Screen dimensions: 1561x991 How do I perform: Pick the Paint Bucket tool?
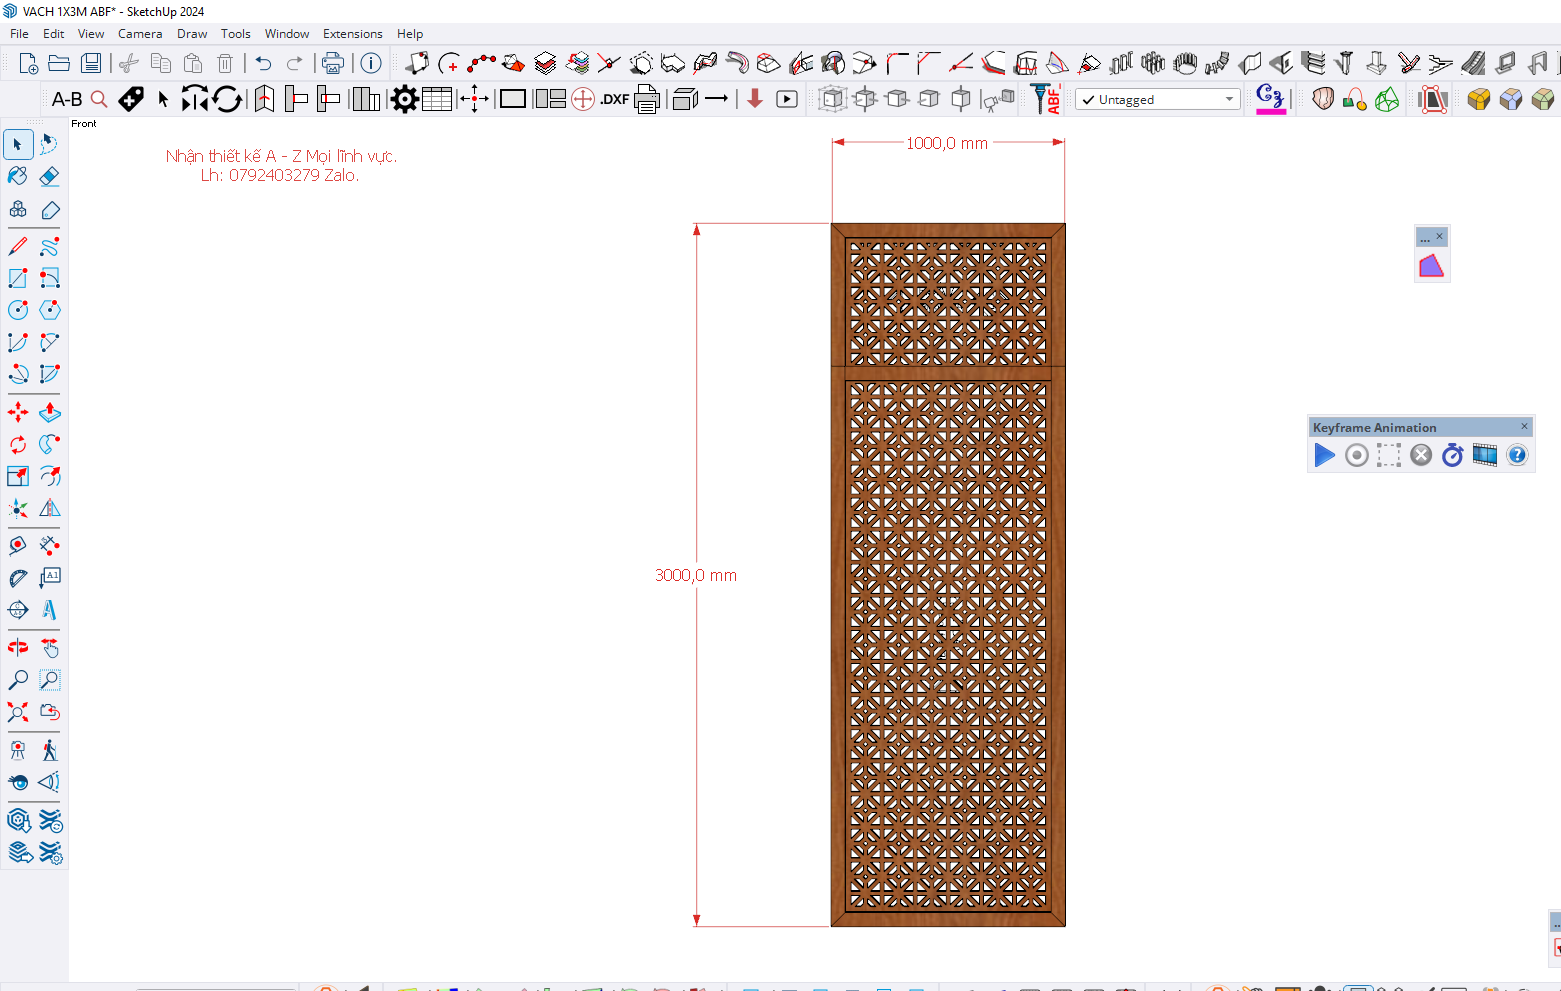(x=18, y=177)
